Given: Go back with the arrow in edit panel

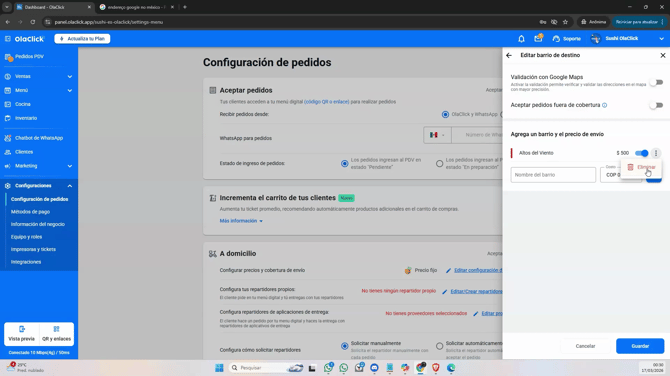Looking at the screenshot, I should [509, 55].
